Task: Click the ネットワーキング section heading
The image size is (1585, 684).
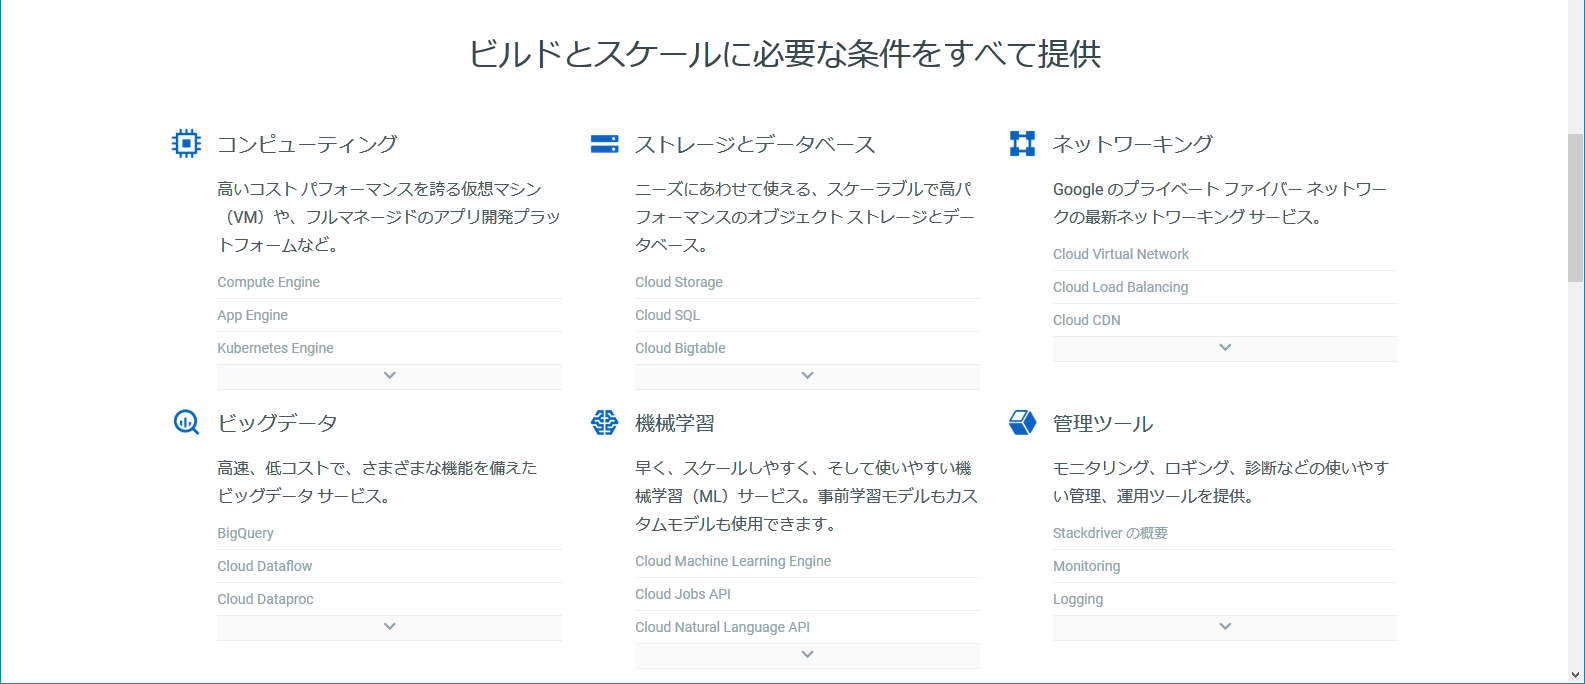Action: coord(1133,144)
